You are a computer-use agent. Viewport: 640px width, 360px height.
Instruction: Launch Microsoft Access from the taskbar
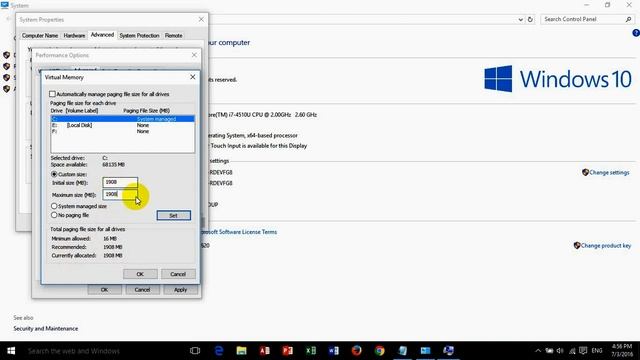264,351
